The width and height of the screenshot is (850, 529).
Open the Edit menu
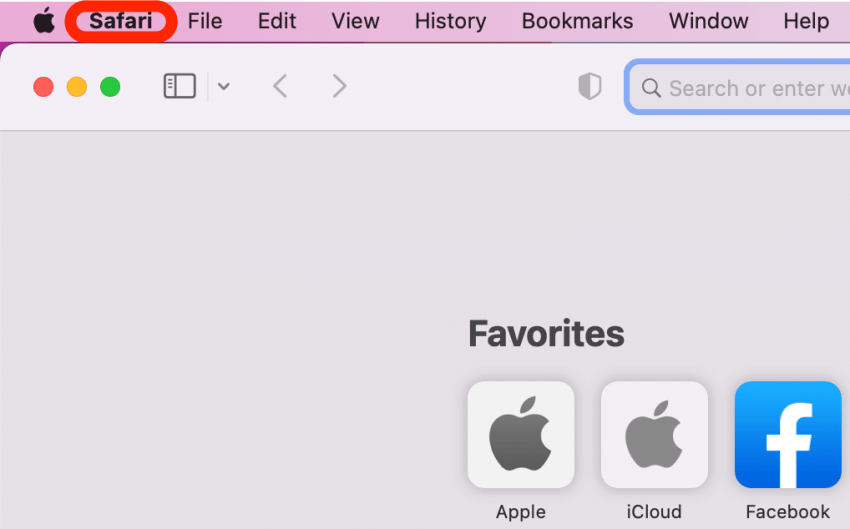tap(277, 21)
